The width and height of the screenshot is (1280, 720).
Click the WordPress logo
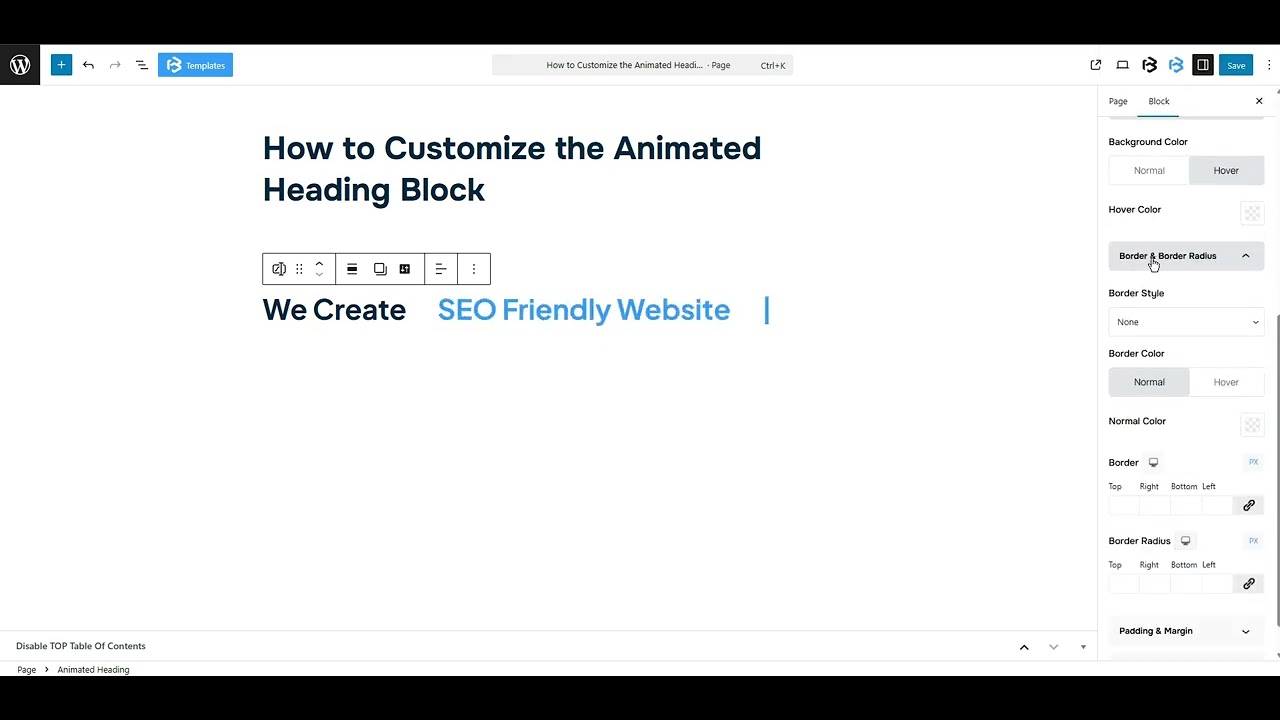[20, 65]
